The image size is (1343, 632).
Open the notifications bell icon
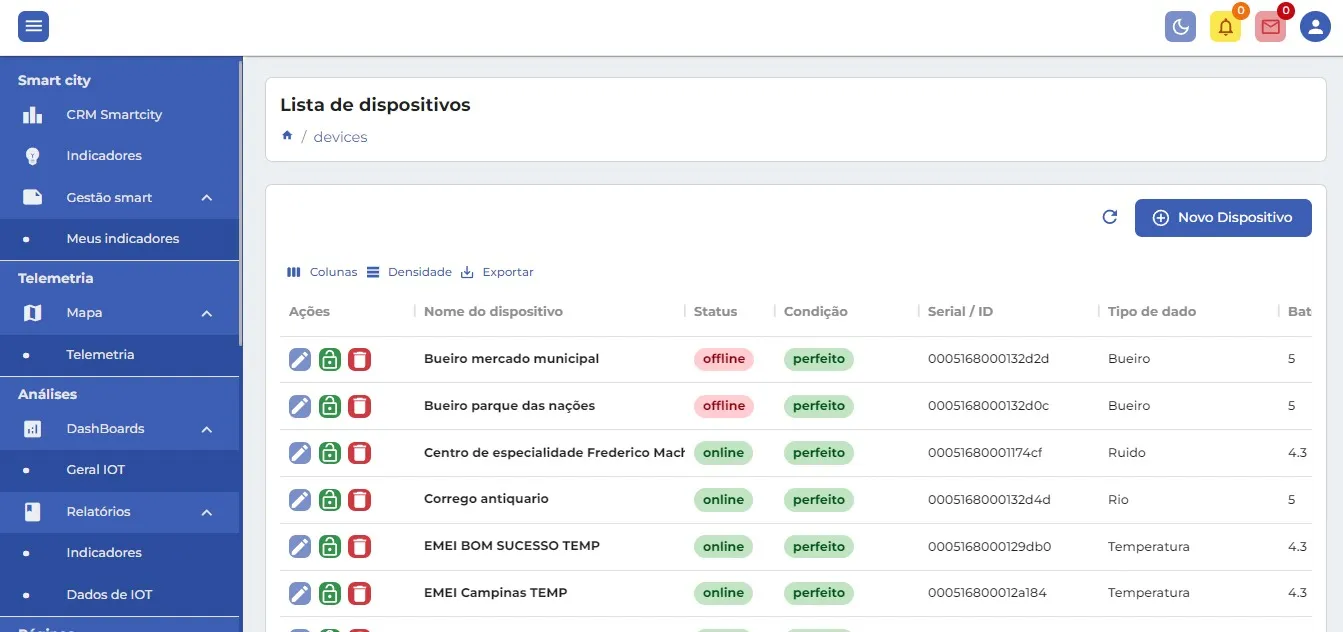[x=1225, y=27]
